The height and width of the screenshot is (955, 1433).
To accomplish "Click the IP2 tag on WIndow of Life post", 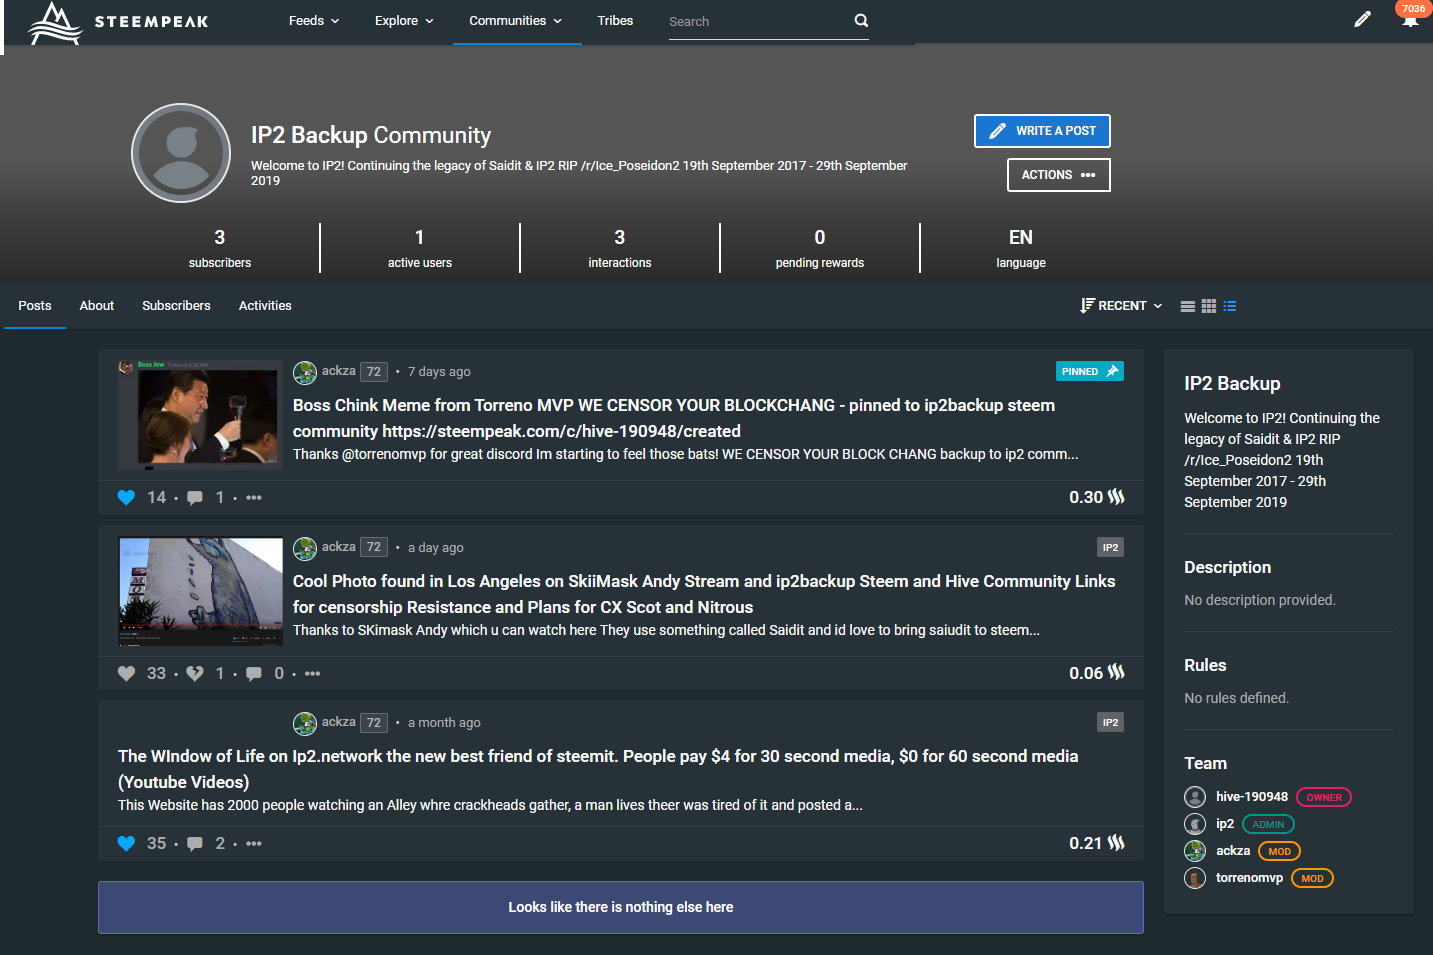I will pyautogui.click(x=1110, y=722).
